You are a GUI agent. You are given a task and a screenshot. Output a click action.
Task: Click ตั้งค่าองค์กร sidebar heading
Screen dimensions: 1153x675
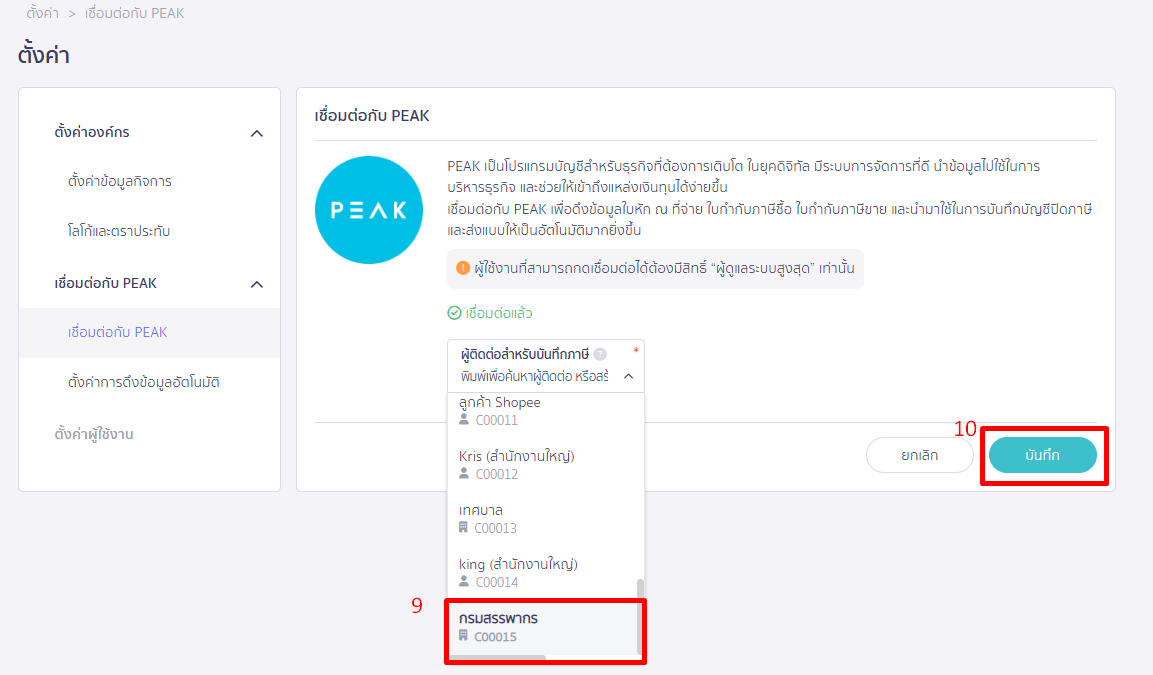92,132
